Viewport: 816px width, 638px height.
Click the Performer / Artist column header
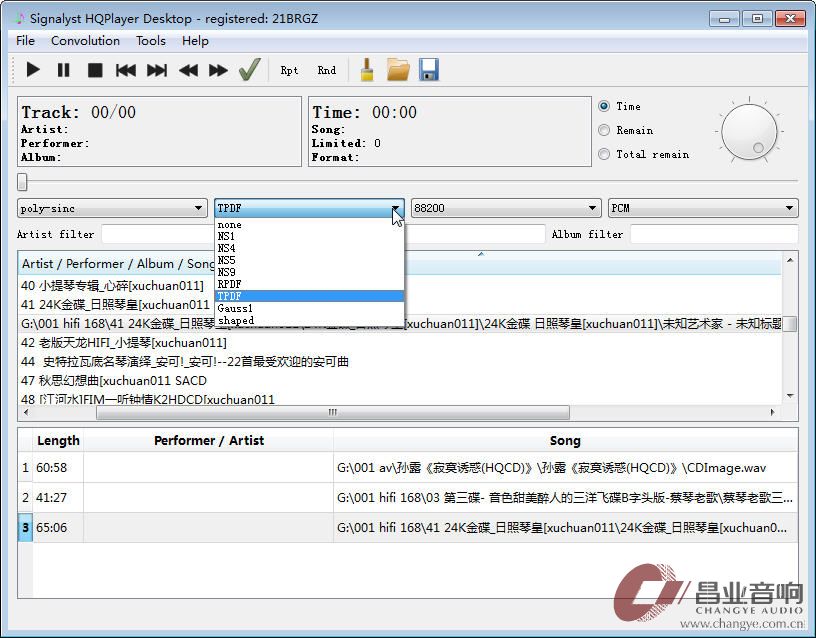[209, 441]
